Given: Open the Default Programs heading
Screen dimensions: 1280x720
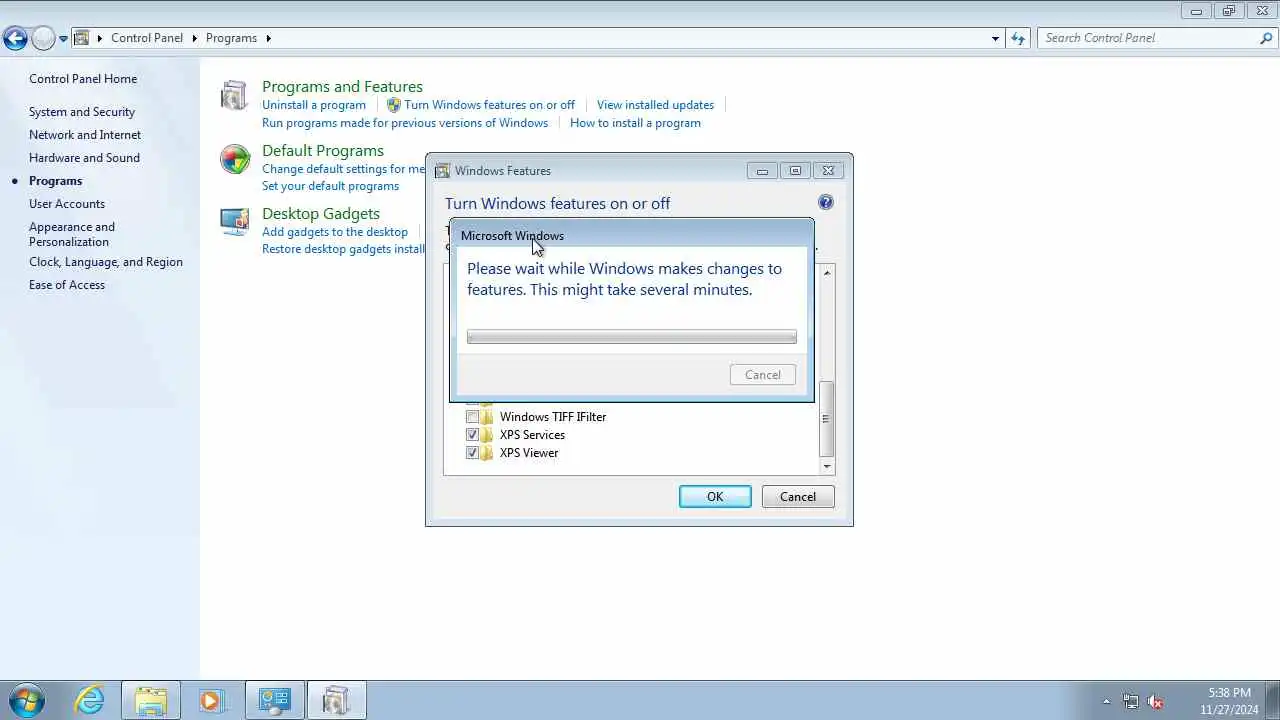Looking at the screenshot, I should point(323,151).
